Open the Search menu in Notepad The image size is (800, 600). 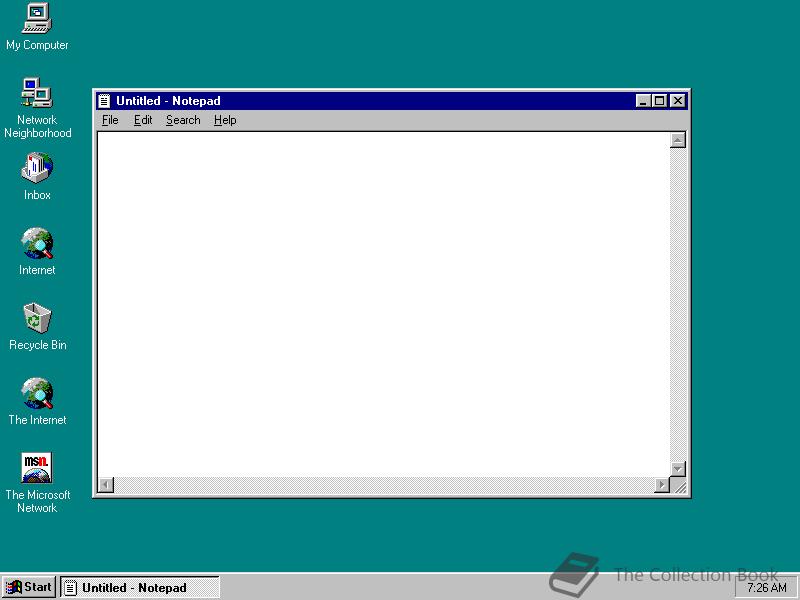point(183,120)
